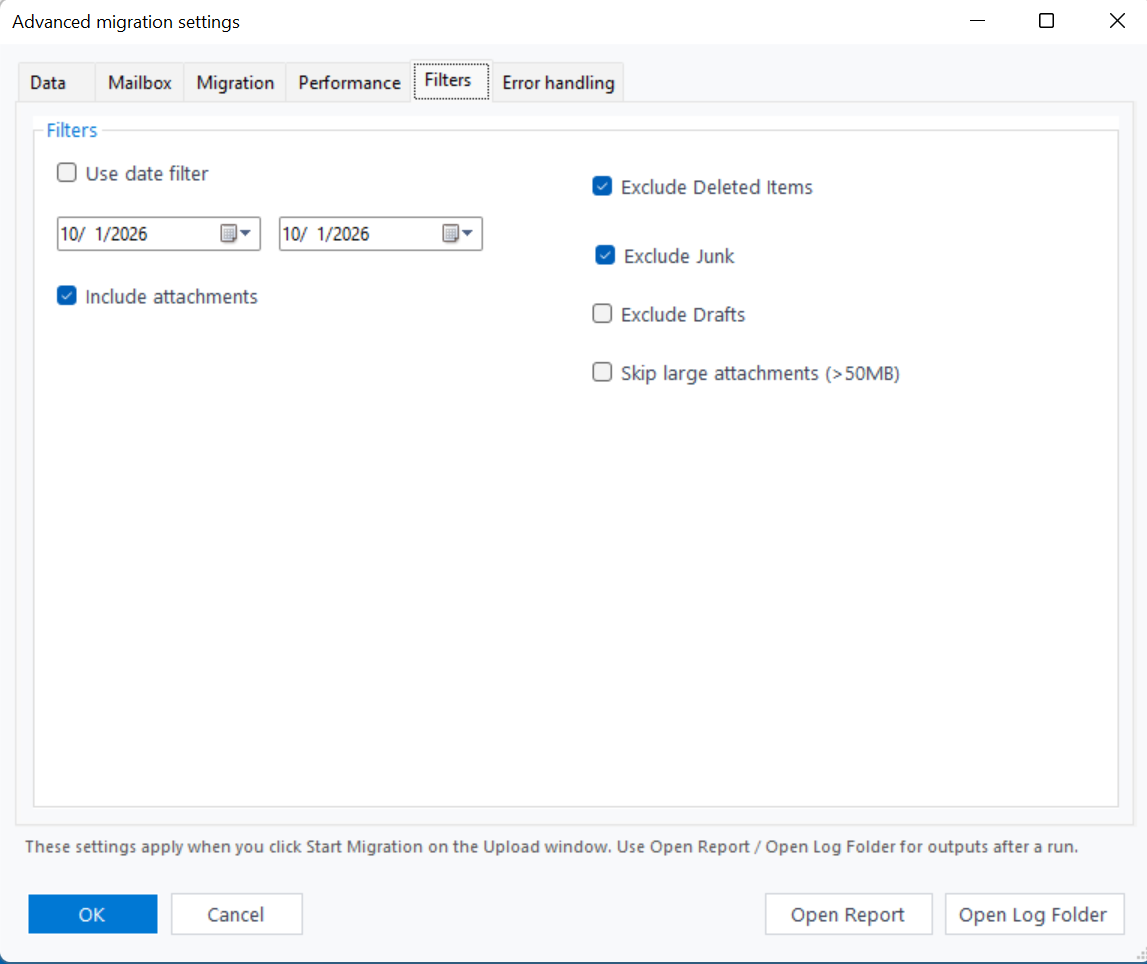Open the Migration tab
Image resolution: width=1147 pixels, height=964 pixels.
pyautogui.click(x=235, y=83)
